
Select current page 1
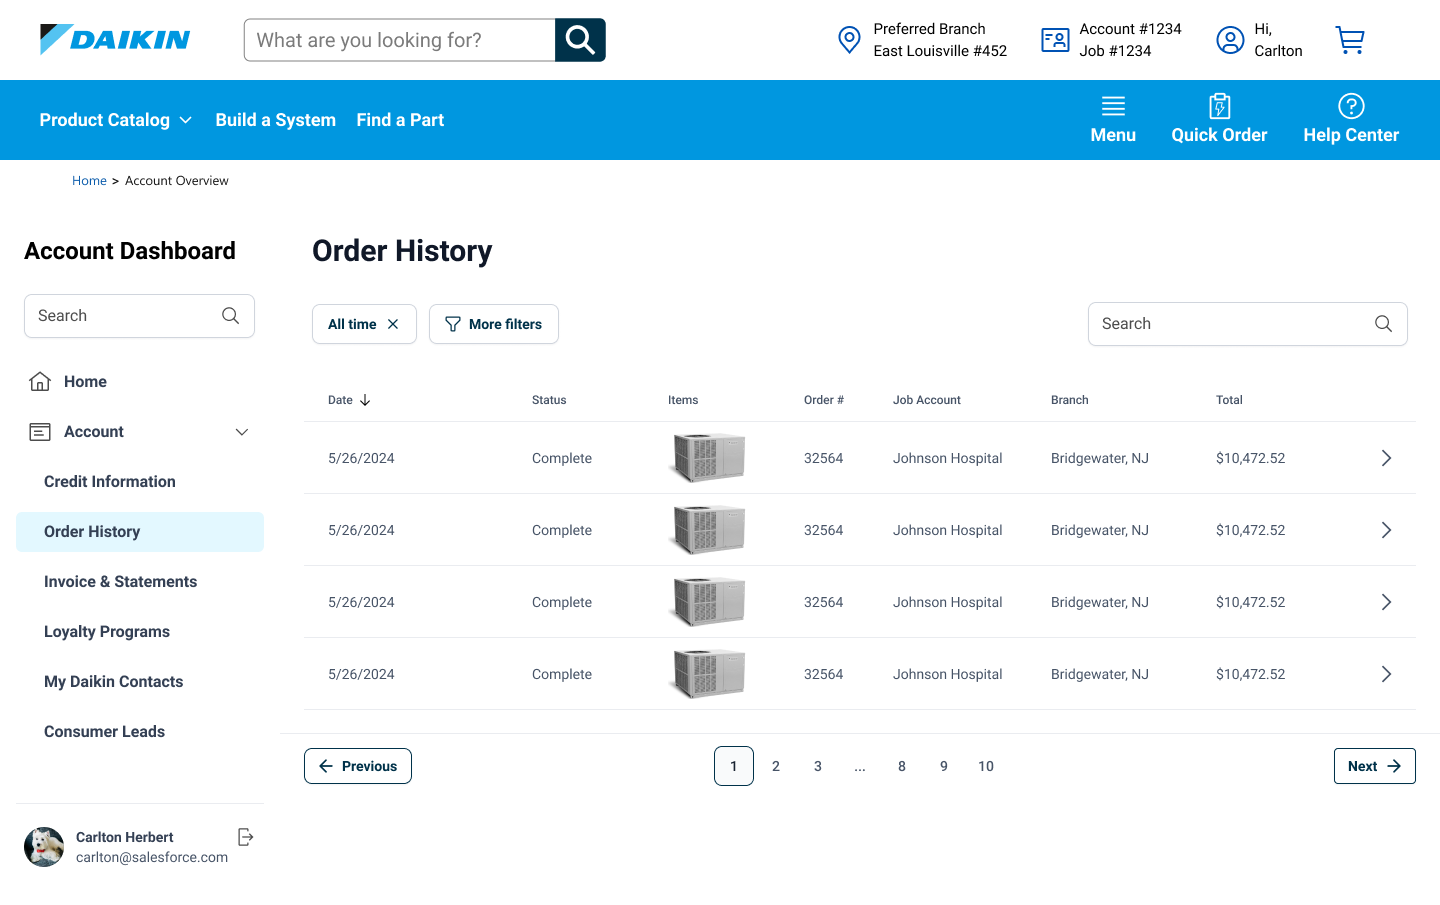point(734,766)
